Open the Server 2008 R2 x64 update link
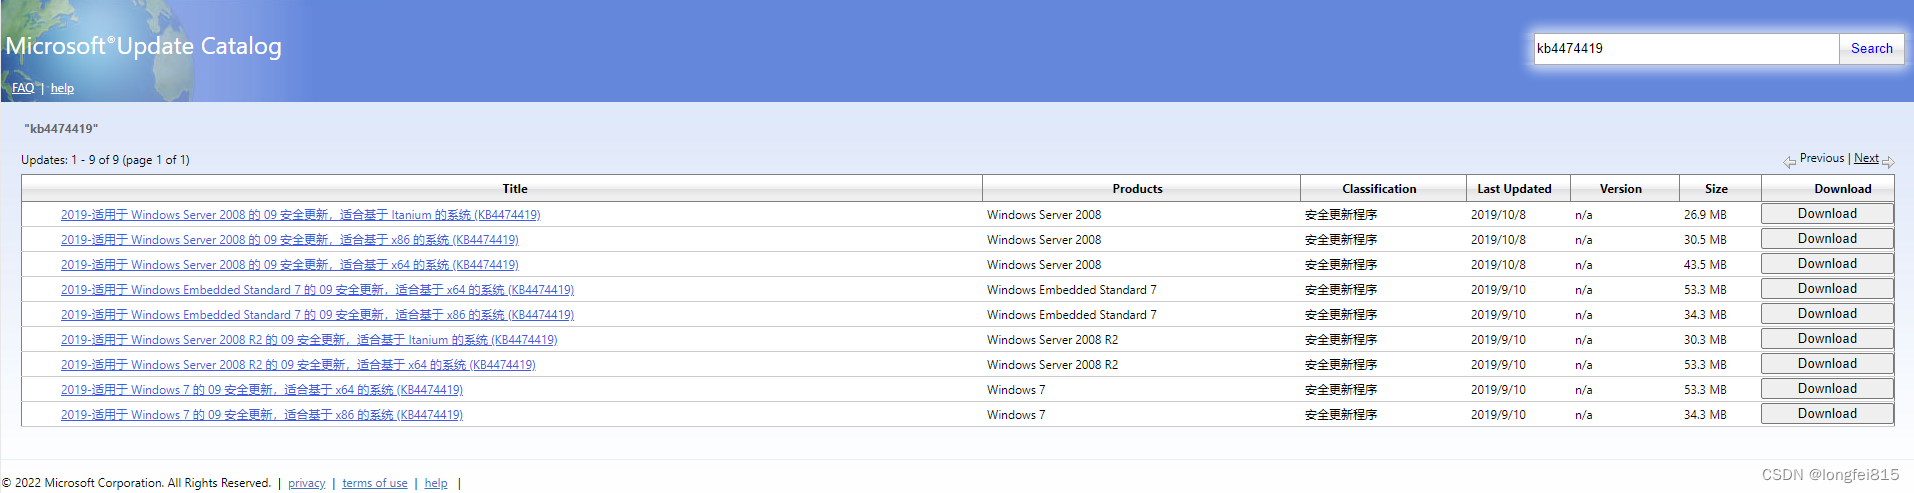This screenshot has height=493, width=1914. click(x=298, y=365)
